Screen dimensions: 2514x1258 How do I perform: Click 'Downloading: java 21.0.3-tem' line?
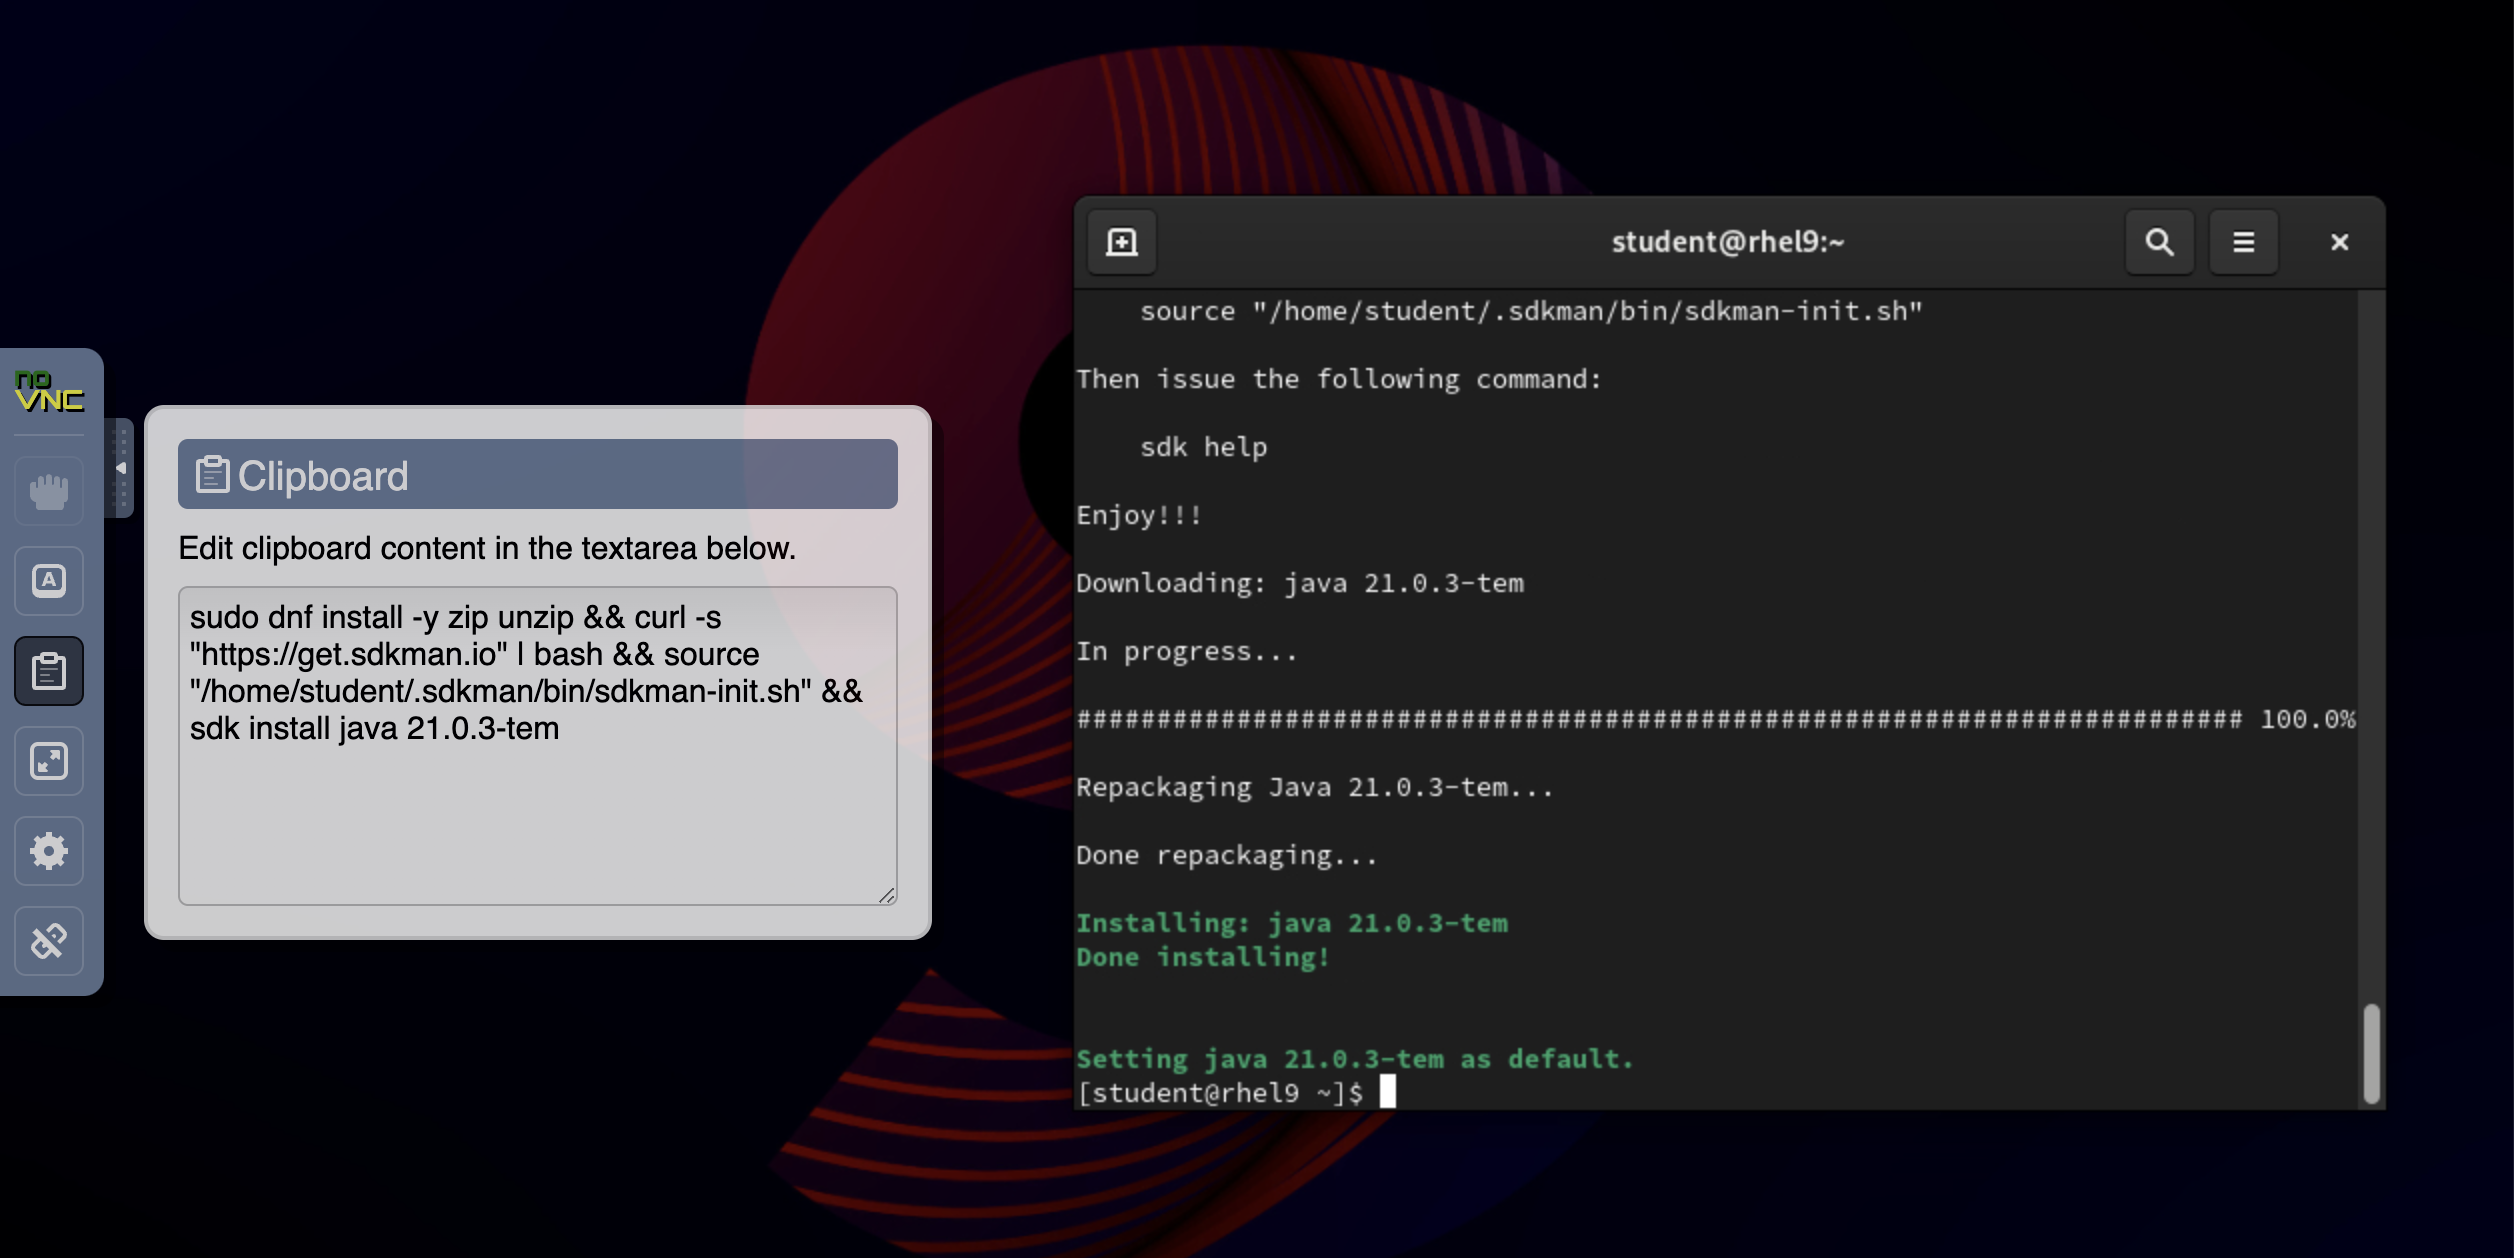tap(1300, 583)
